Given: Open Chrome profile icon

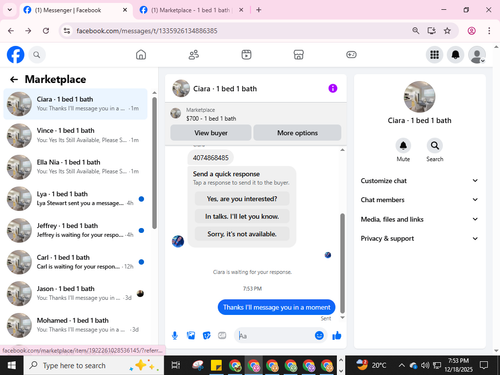Looking at the screenshot, I should click(x=471, y=31).
